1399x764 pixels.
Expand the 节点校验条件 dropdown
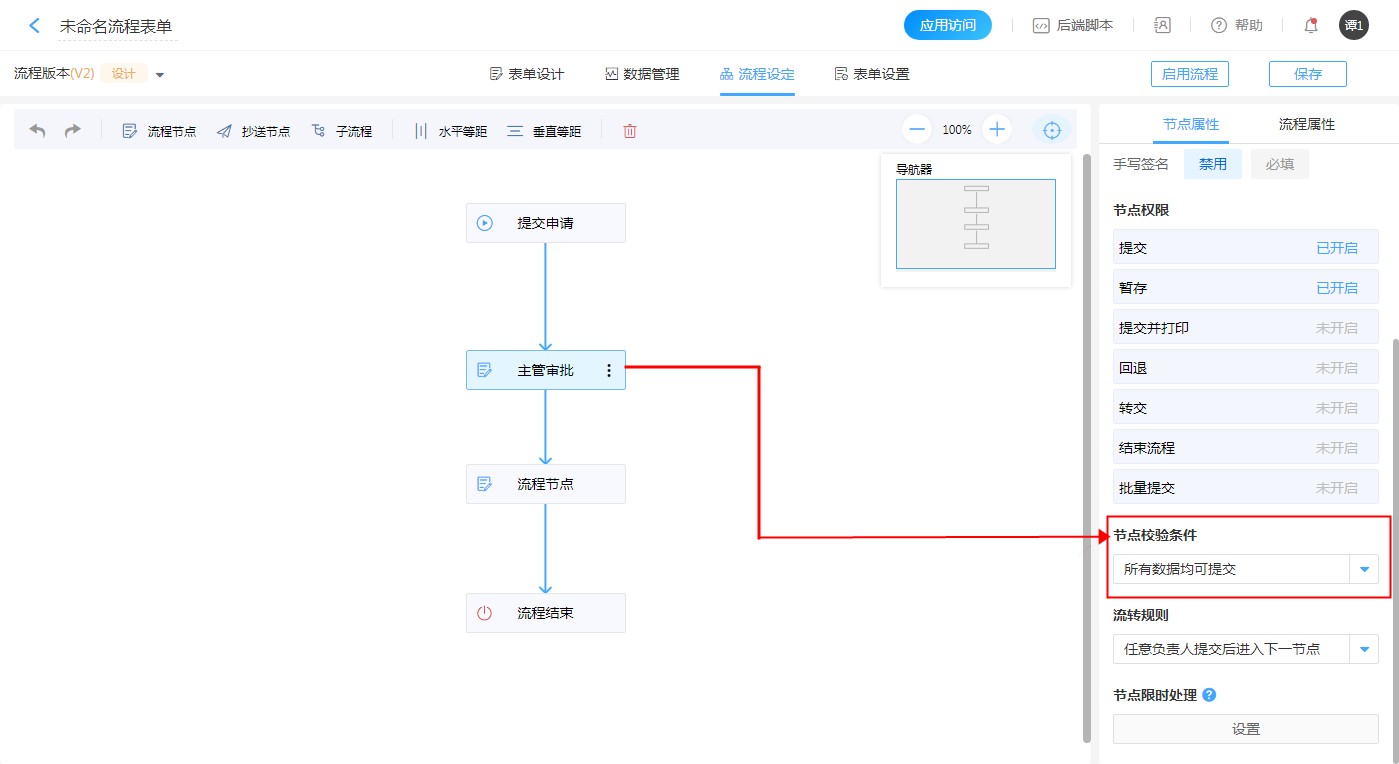click(1363, 569)
